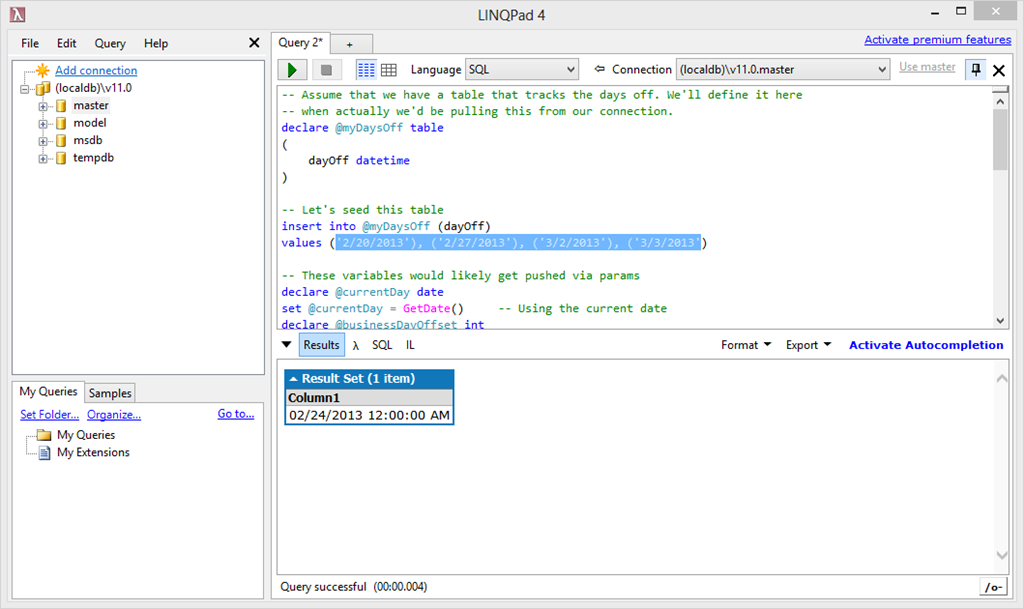Click the results pane scroll down arrow
1024x609 pixels.
coord(1001,555)
